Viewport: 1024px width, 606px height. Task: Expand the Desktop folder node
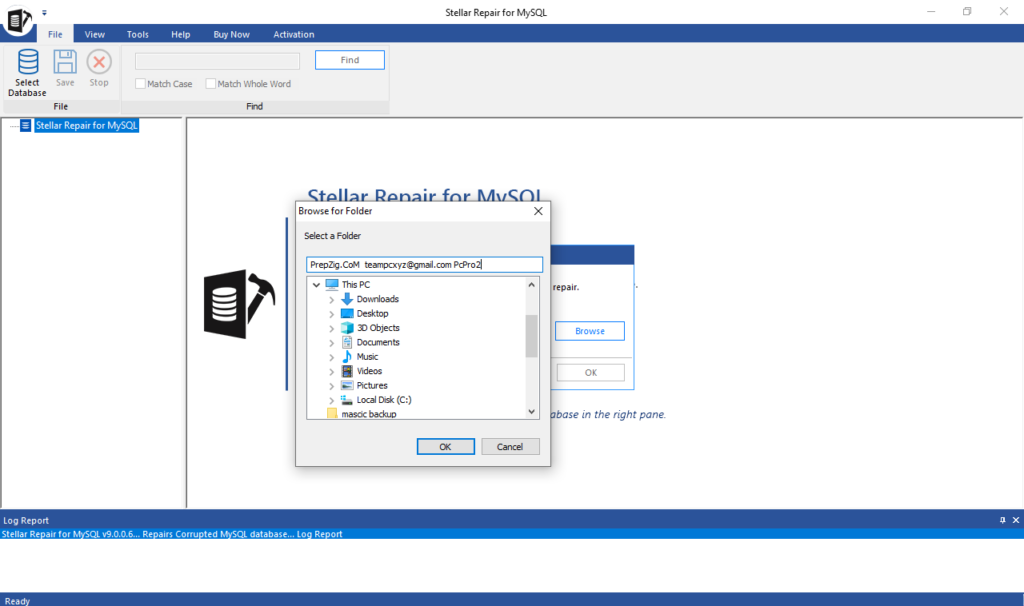point(332,314)
